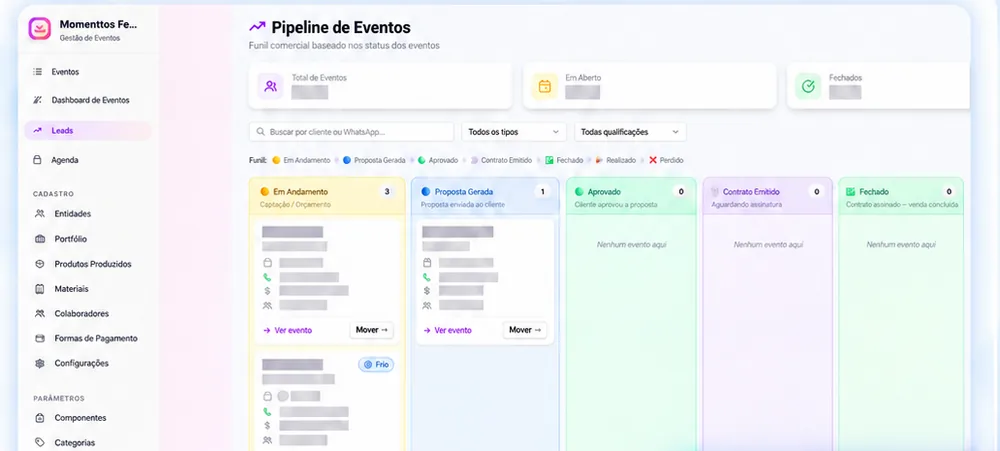Click Perdido in the Funil legend
Viewport: 1000px width, 451px height.
[666, 160]
